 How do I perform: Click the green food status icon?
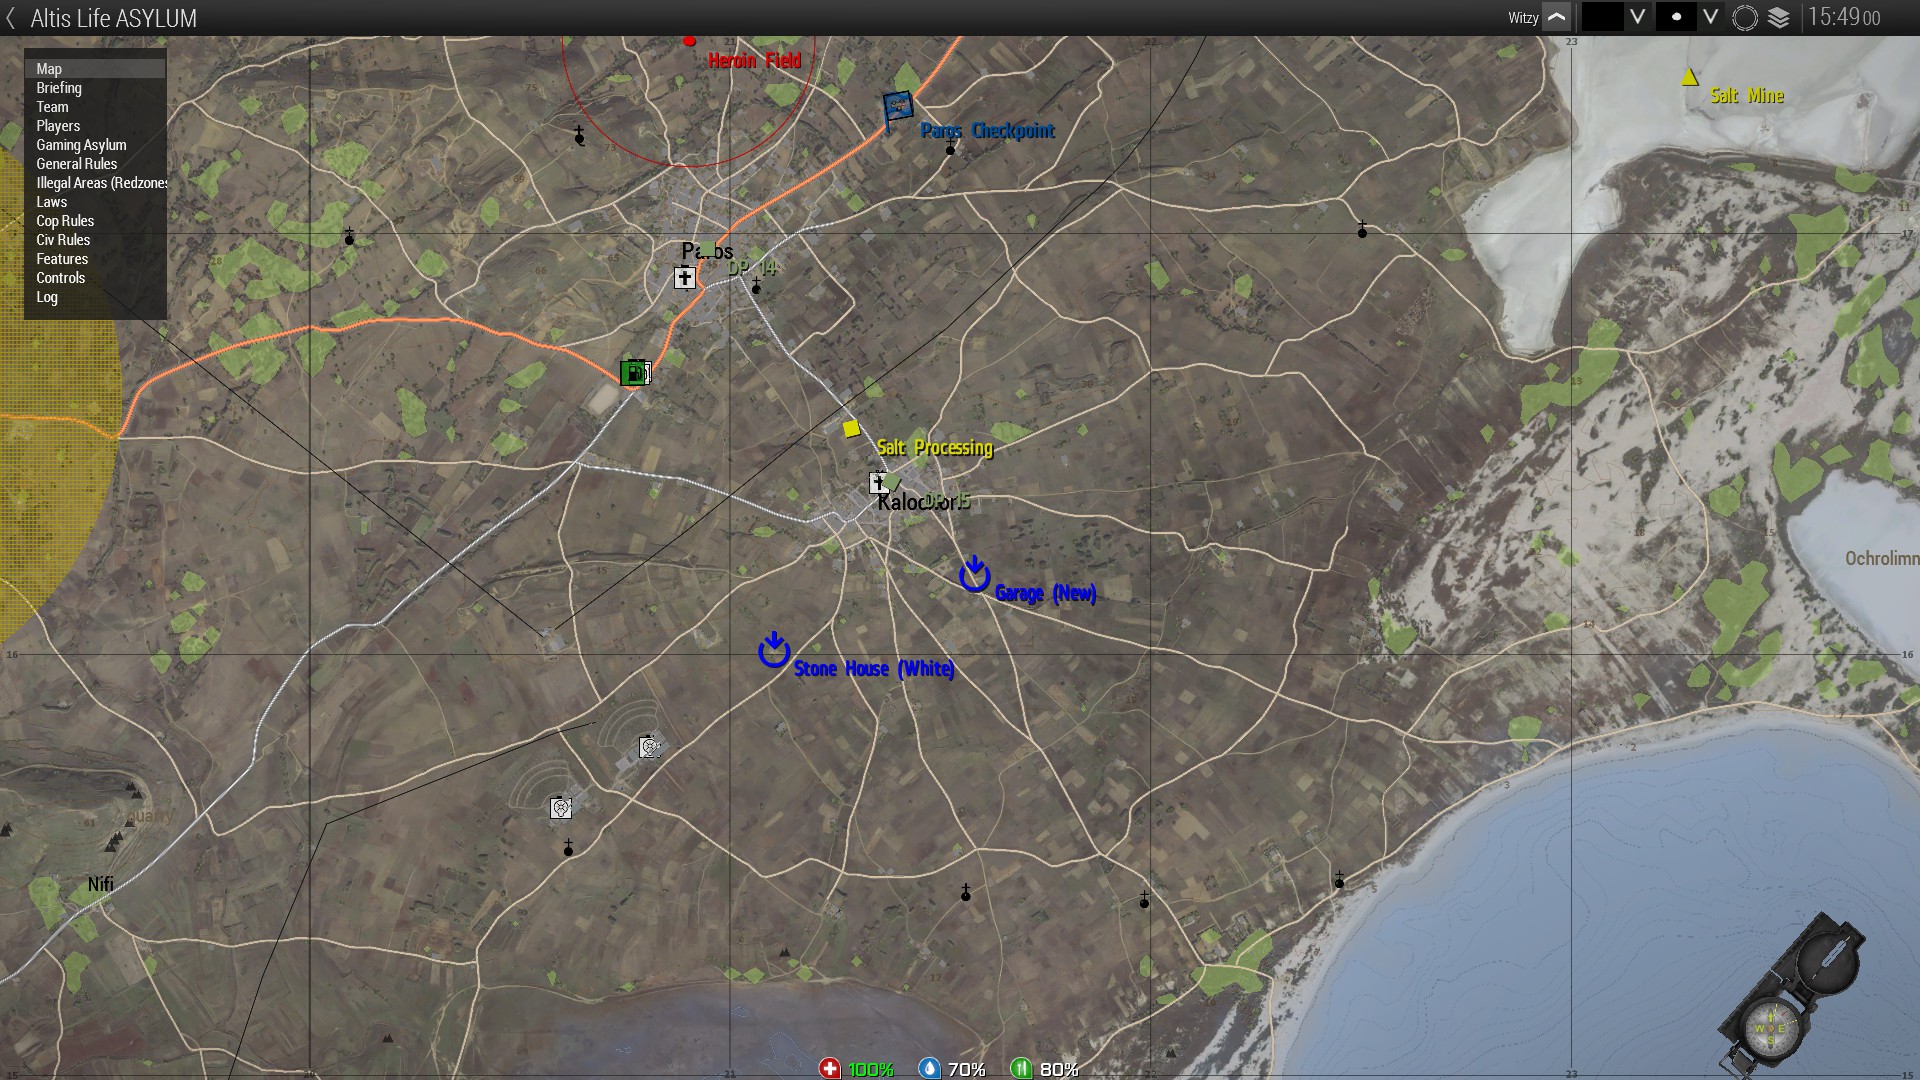coord(1020,1069)
